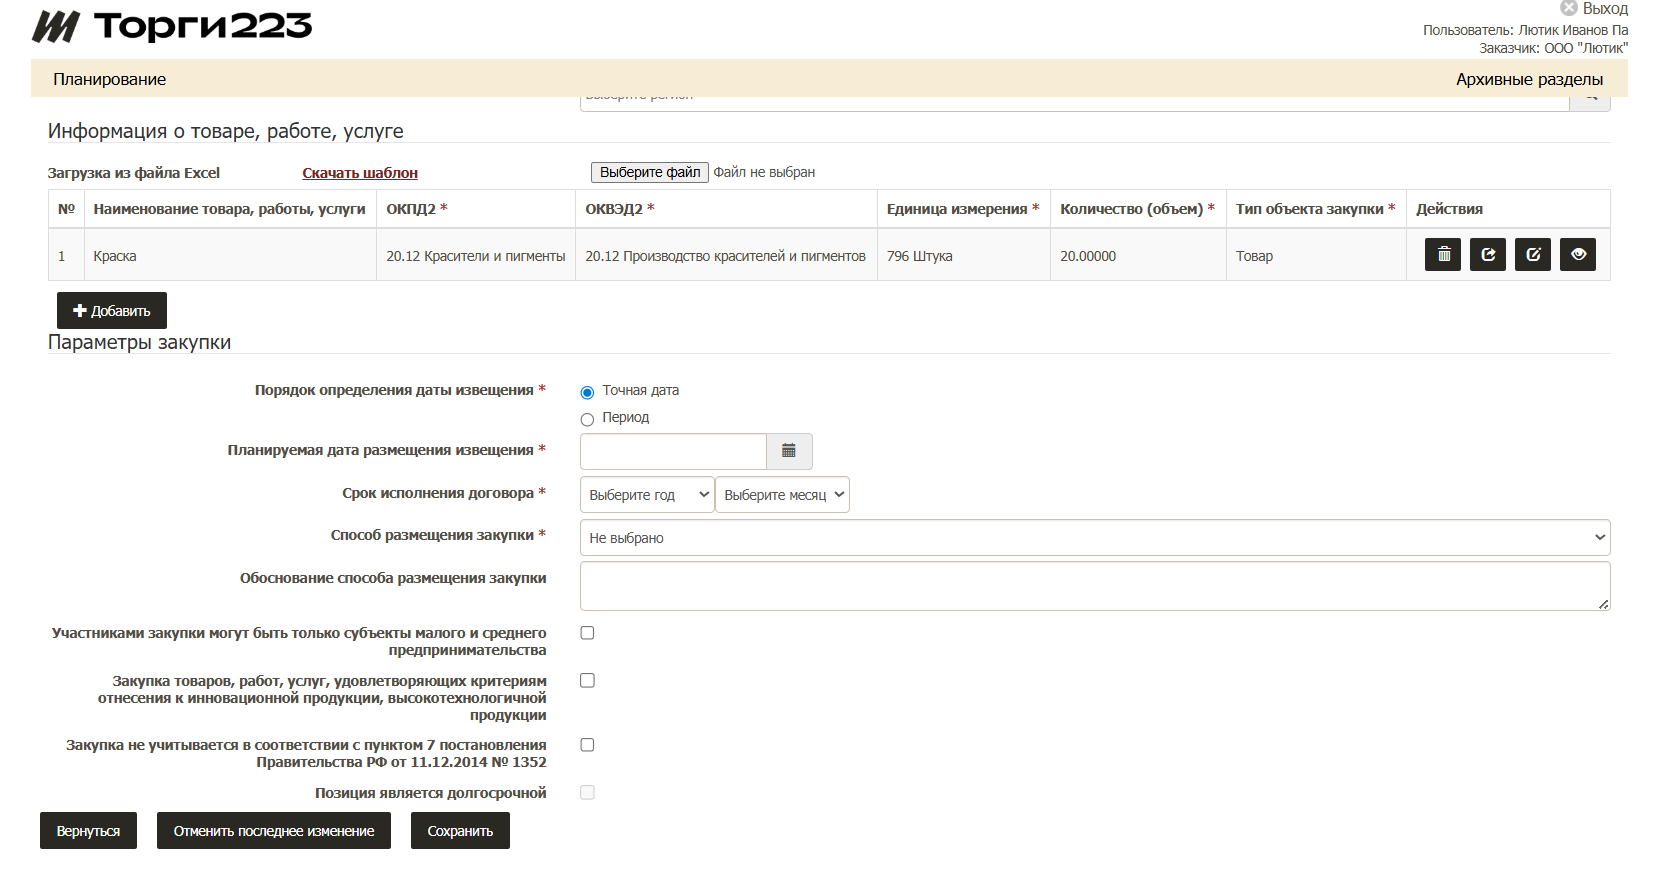Click the Скачать шаблон link
The height and width of the screenshot is (871, 1667).
[360, 173]
